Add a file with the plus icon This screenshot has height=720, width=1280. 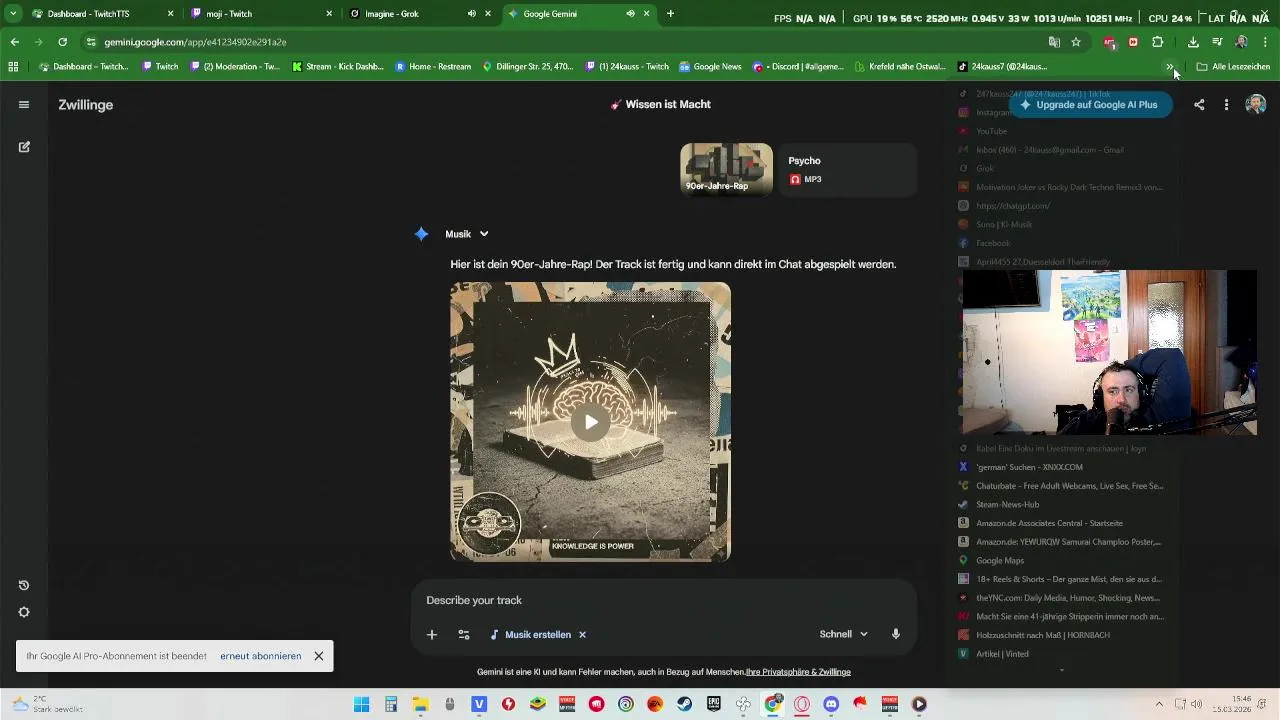(432, 634)
